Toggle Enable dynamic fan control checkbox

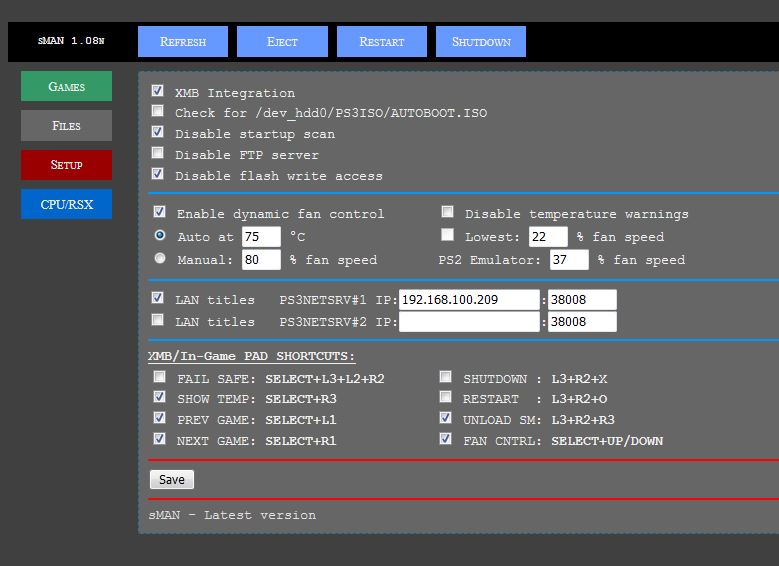tap(159, 212)
